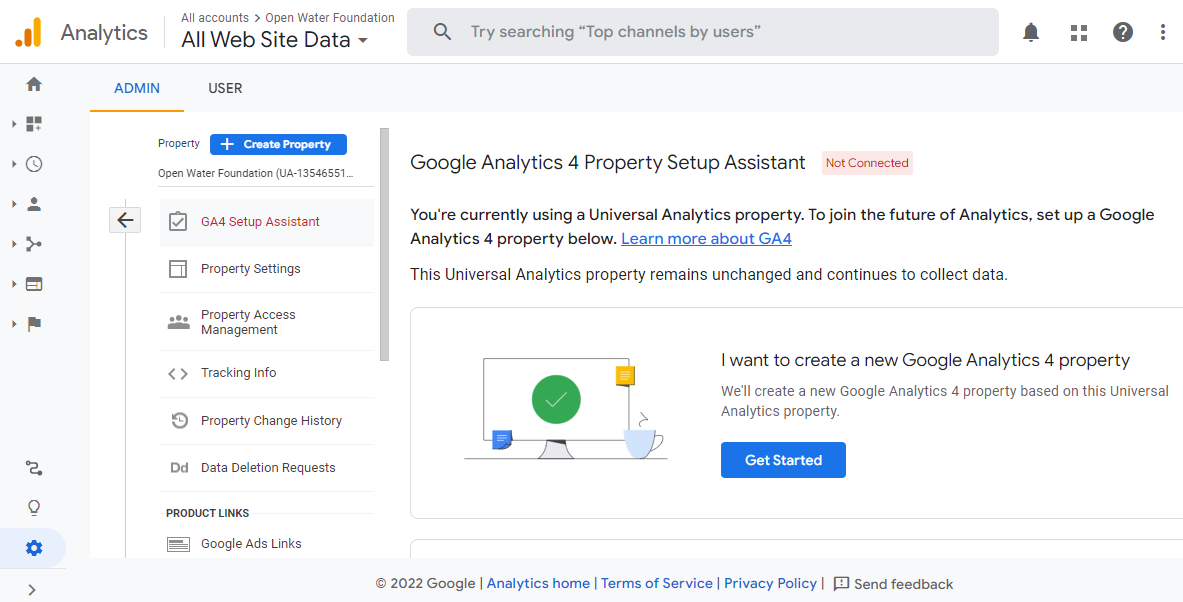Click the search bar at the top
1183x602 pixels.
click(700, 31)
